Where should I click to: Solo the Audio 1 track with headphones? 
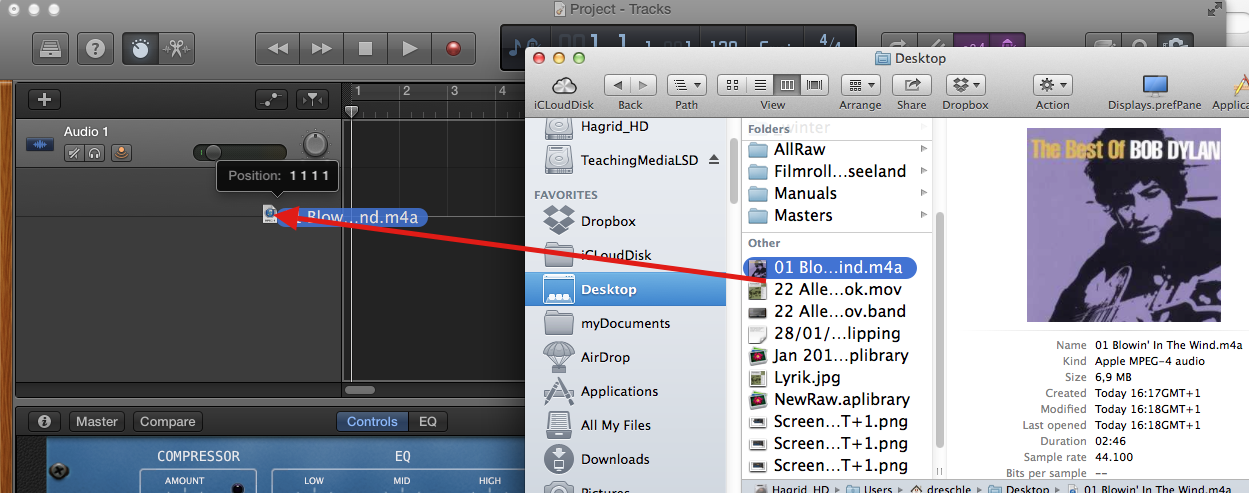94,153
